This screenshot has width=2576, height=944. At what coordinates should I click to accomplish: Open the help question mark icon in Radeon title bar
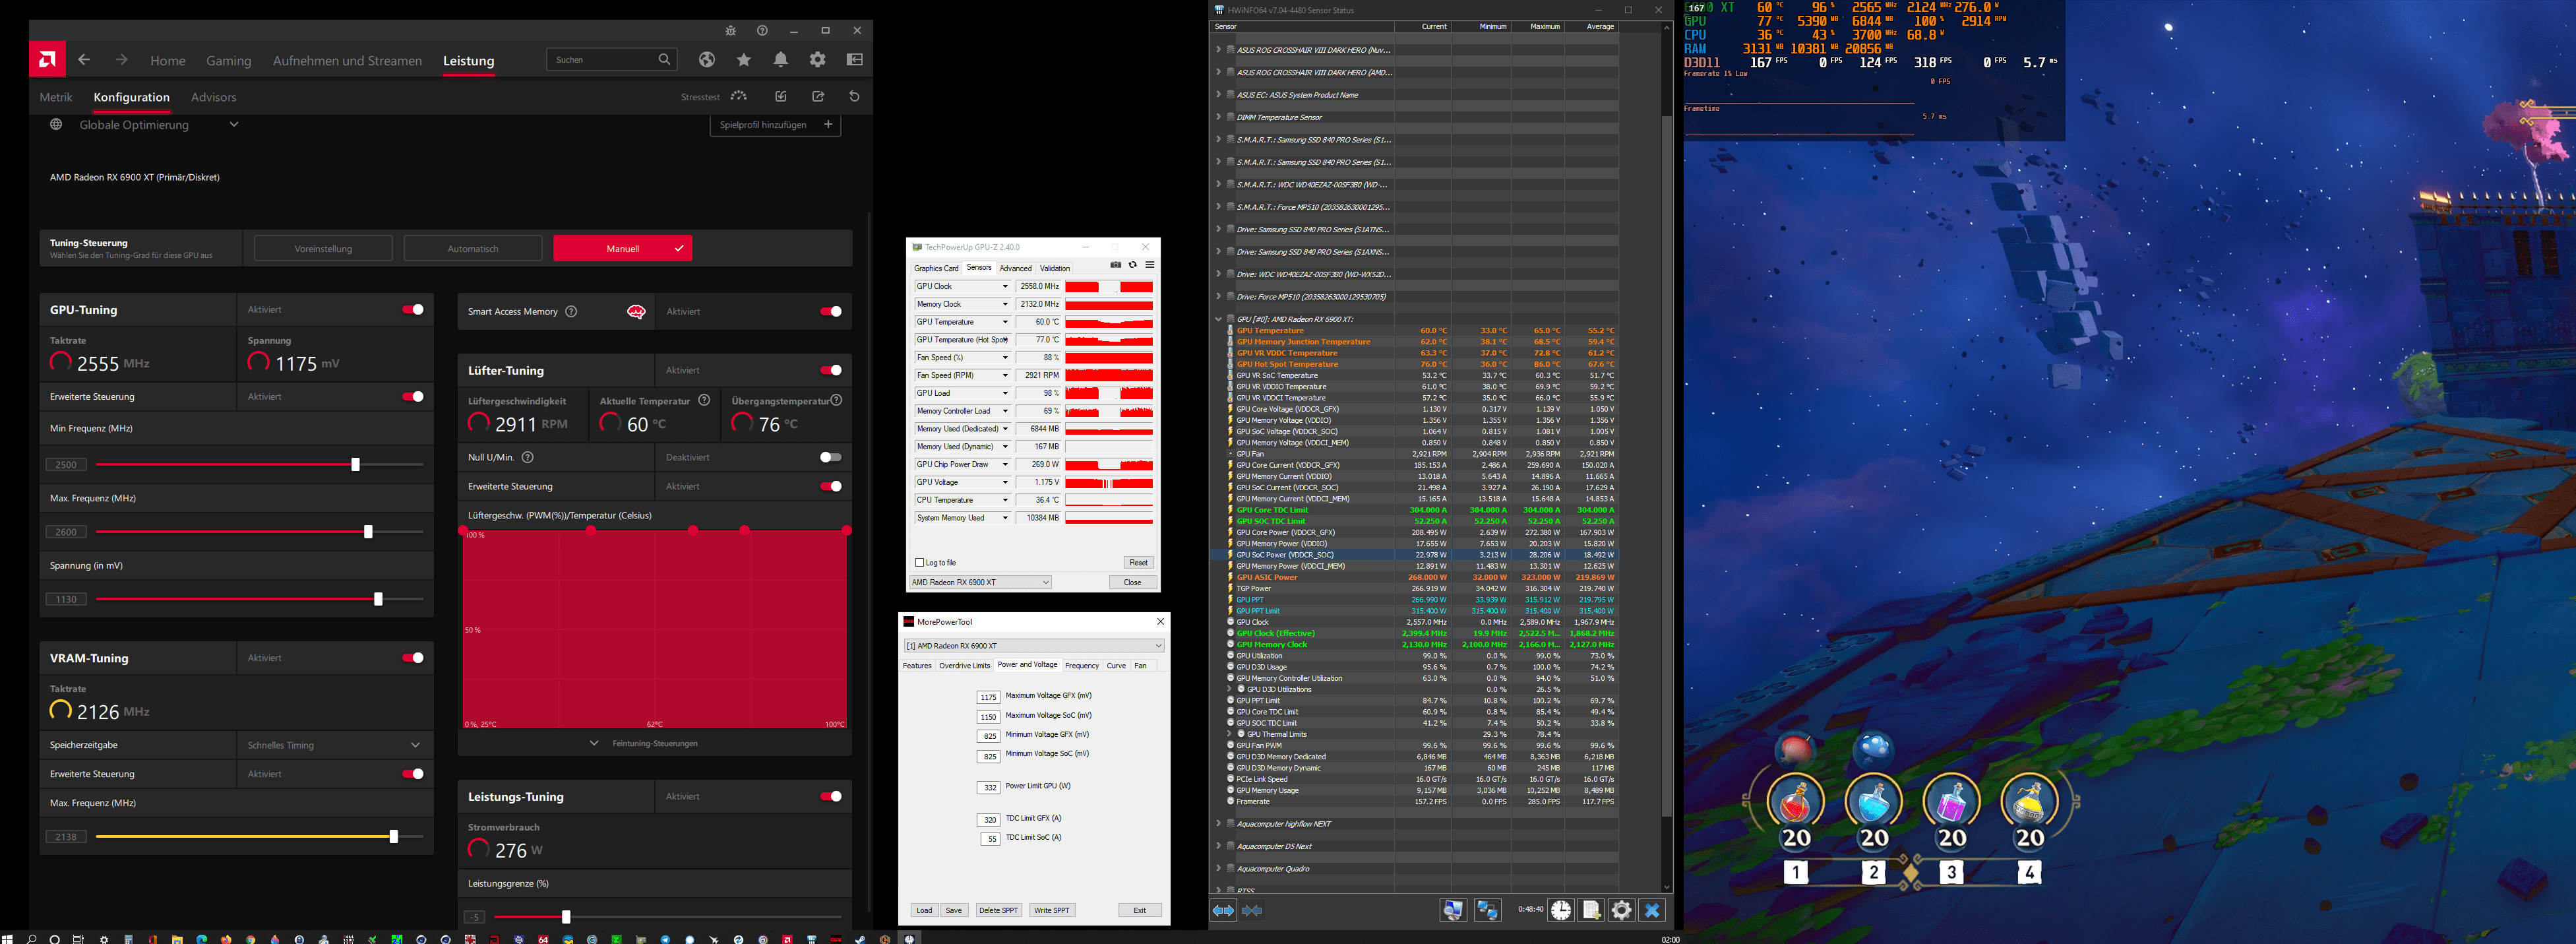(762, 31)
